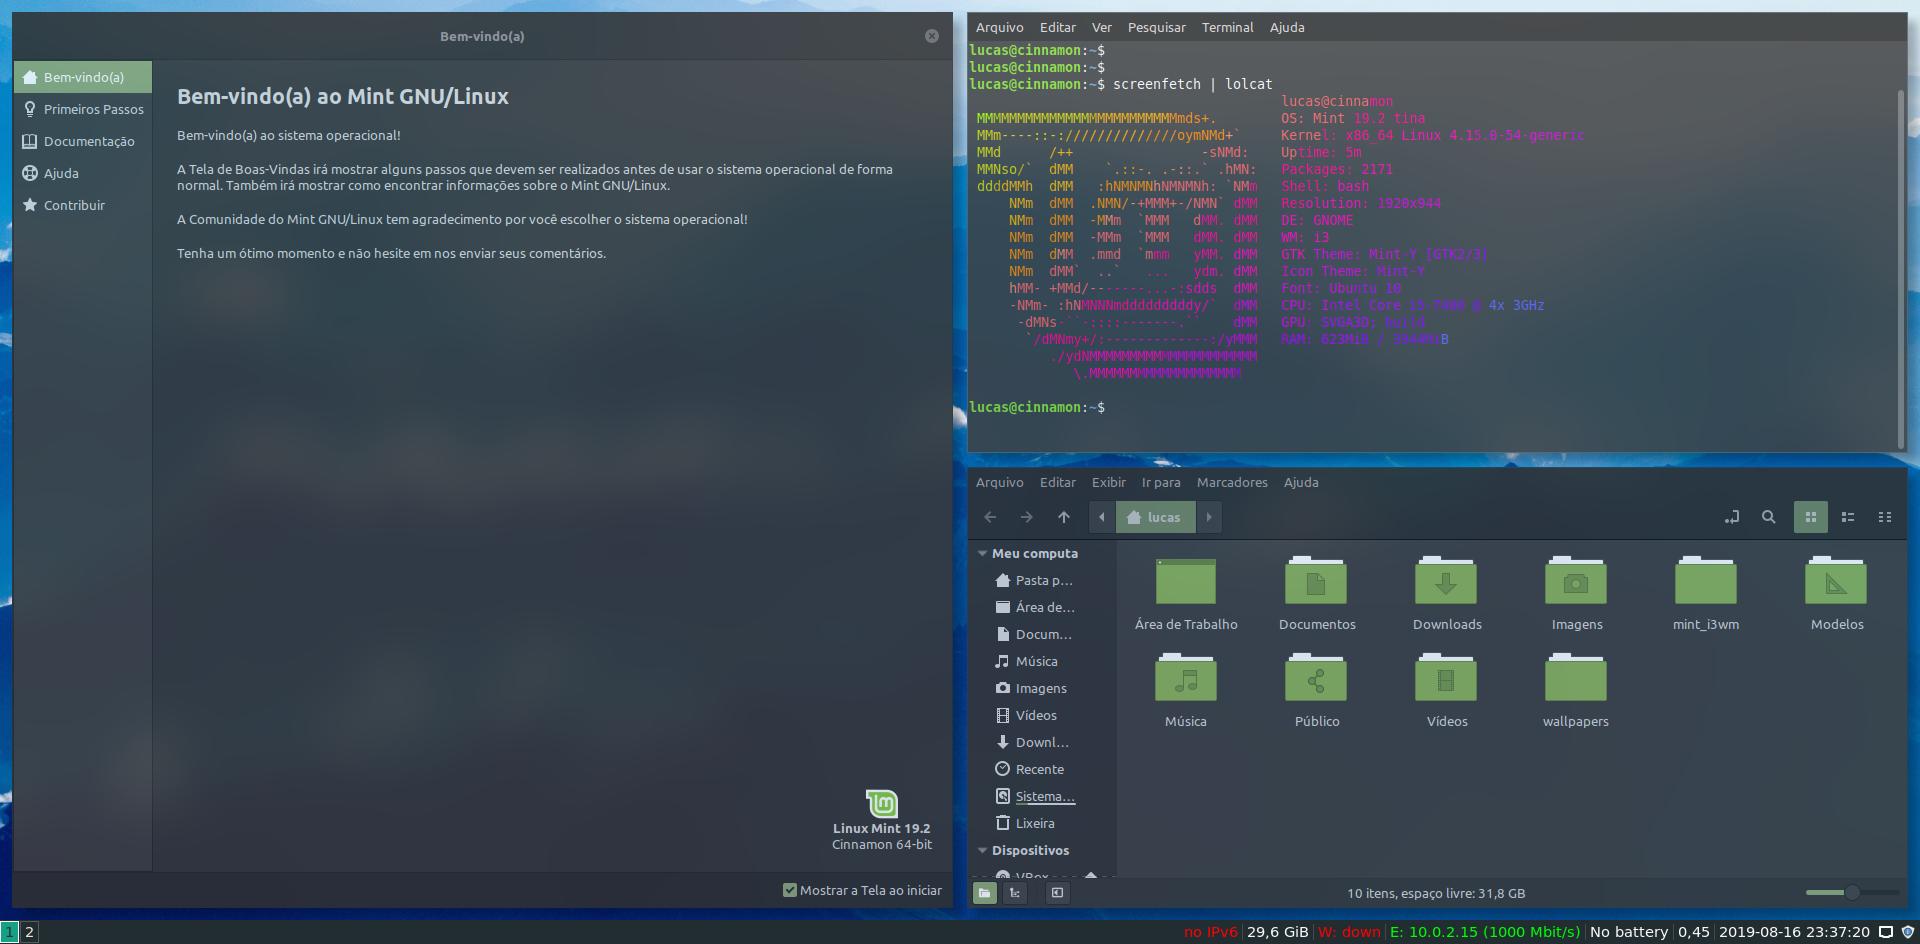The width and height of the screenshot is (1920, 944).
Task: Open Marcadores menu in file manager
Action: coord(1232,482)
